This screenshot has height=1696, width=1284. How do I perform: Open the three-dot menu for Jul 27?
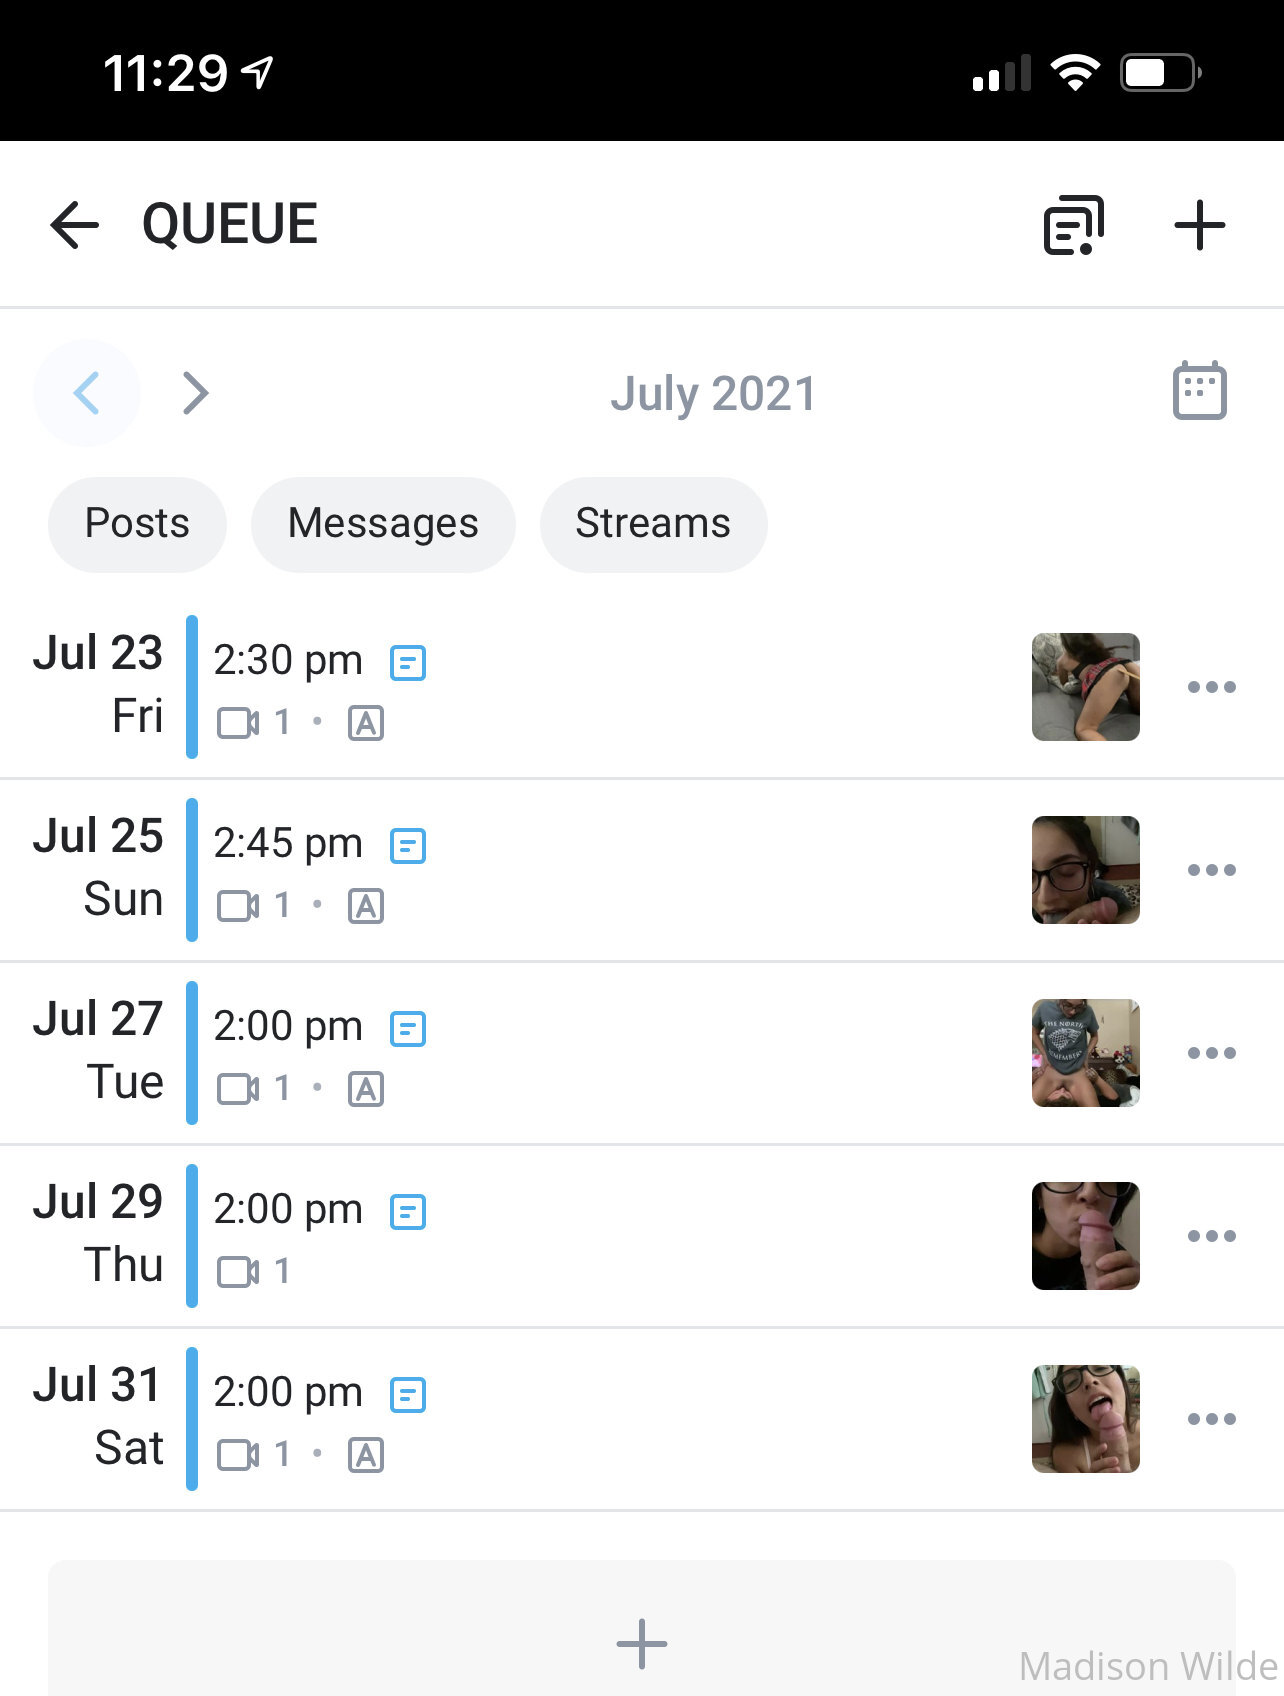[1211, 1053]
